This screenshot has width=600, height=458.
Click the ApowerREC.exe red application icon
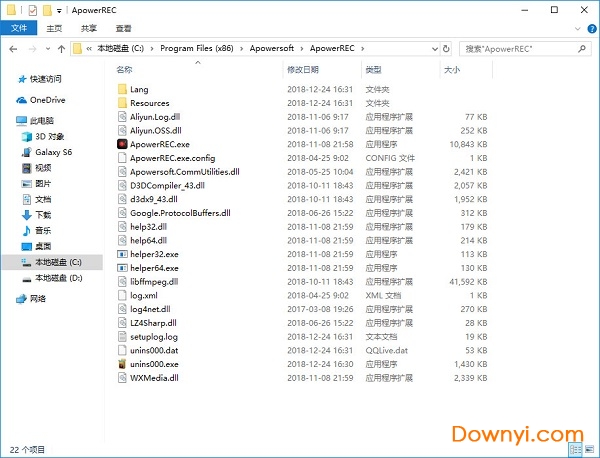[x=122, y=144]
